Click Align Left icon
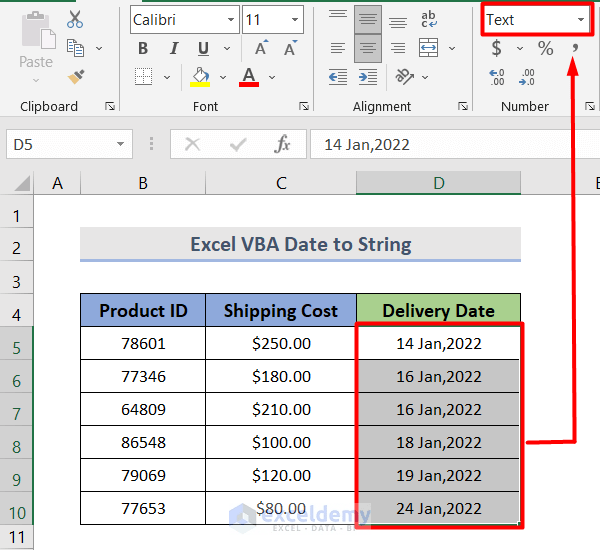 tap(338, 48)
